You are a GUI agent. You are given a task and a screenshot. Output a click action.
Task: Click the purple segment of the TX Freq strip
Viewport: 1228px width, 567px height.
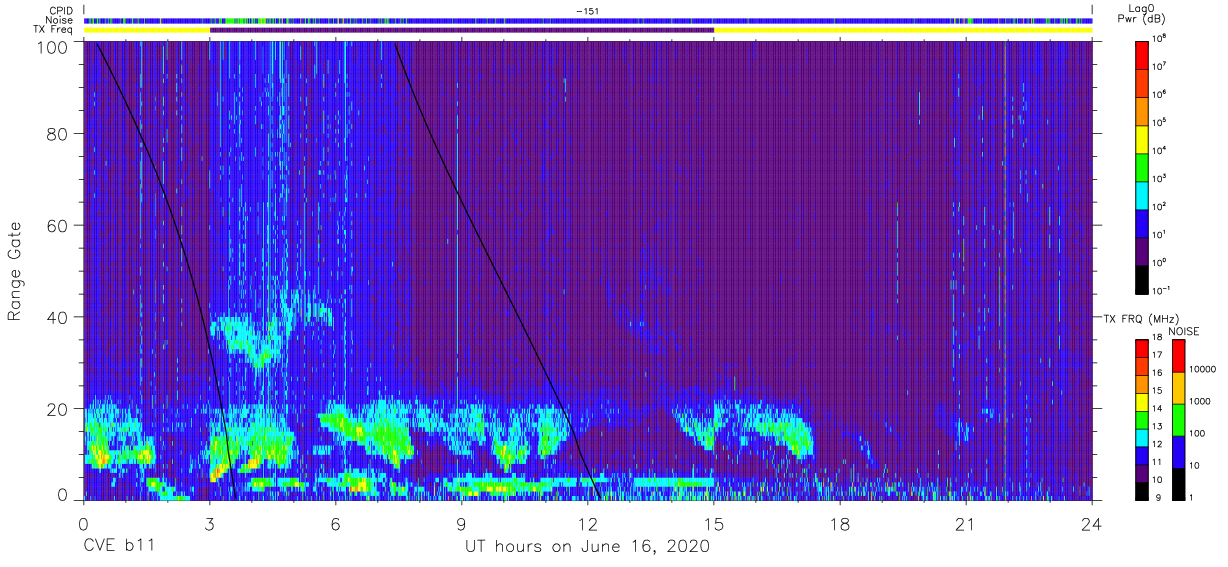pos(462,30)
